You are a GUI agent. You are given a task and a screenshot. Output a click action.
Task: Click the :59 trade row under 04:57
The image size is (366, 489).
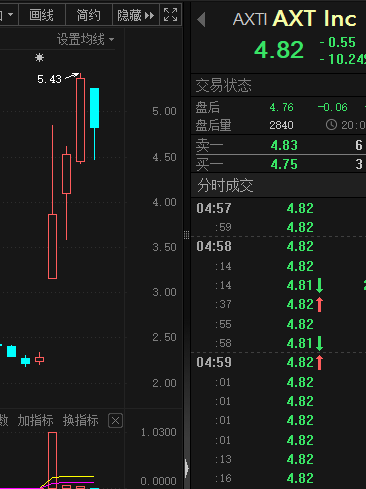pos(279,227)
